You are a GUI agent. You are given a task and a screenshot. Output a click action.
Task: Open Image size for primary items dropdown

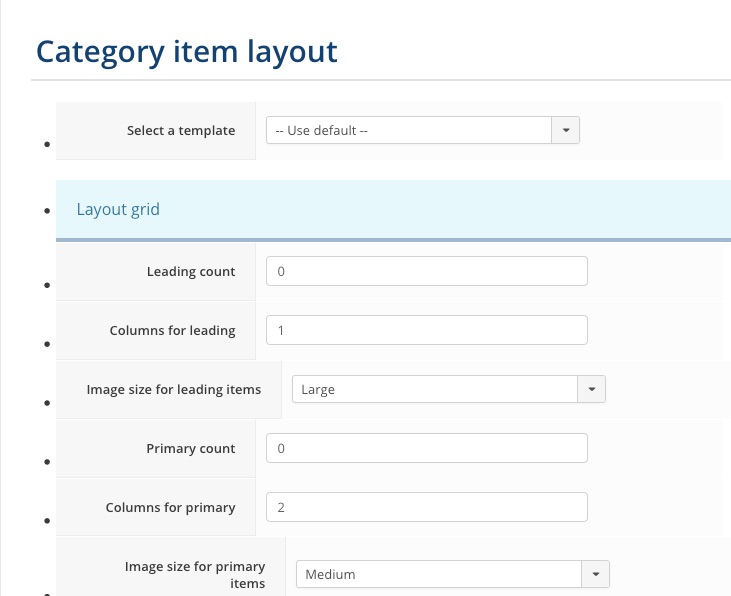pyautogui.click(x=453, y=574)
